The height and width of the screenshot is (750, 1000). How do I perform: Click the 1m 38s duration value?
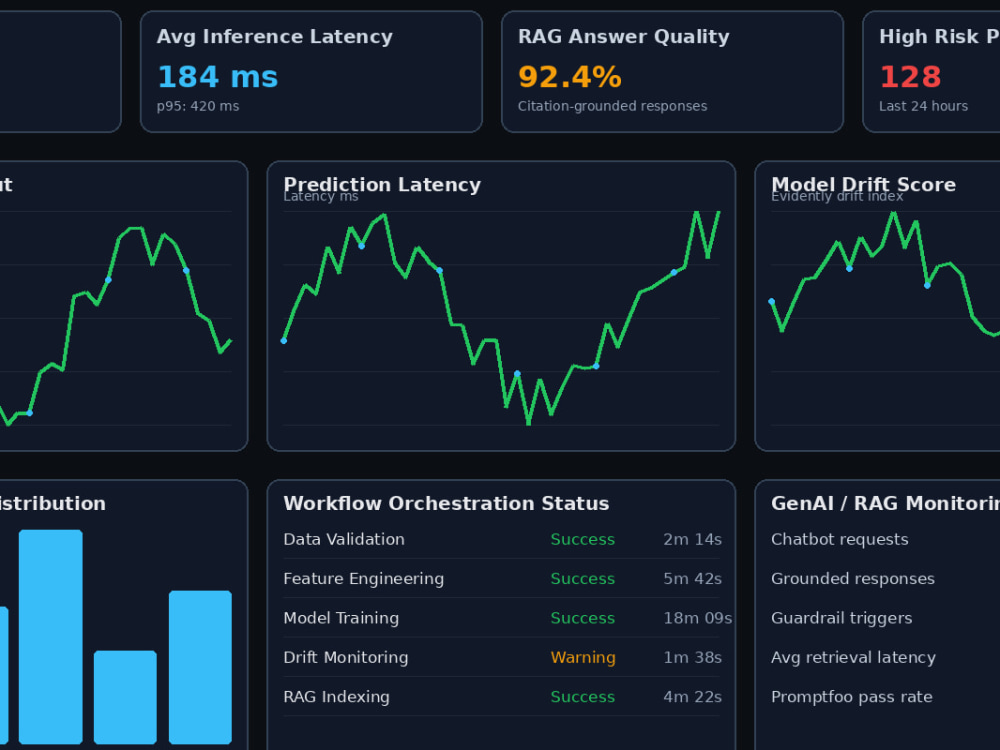click(x=692, y=658)
